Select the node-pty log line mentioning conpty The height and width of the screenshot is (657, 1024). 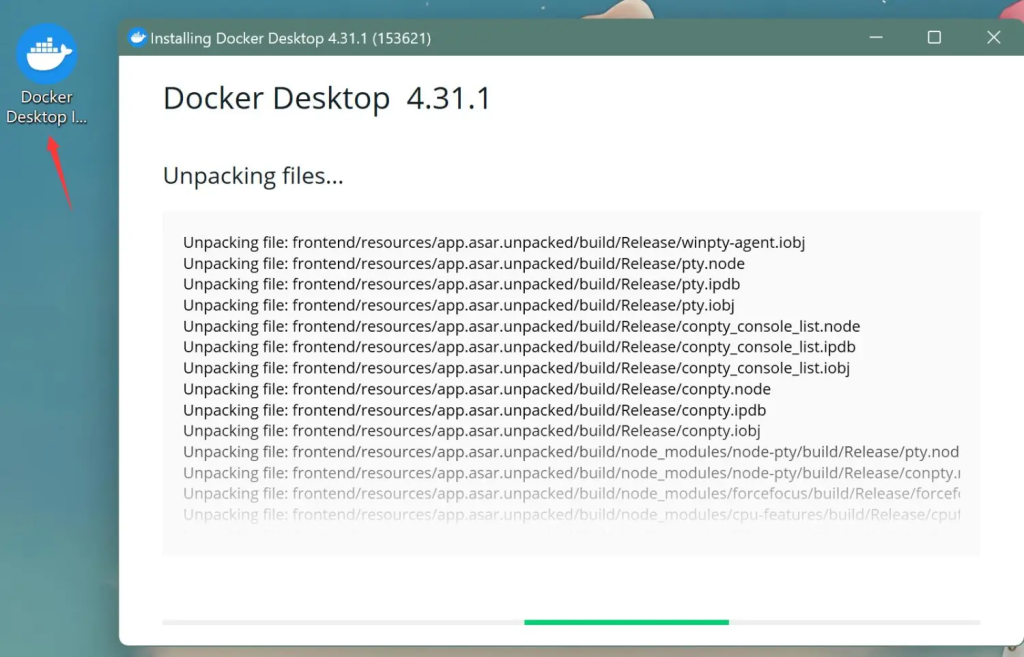pyautogui.click(x=571, y=473)
